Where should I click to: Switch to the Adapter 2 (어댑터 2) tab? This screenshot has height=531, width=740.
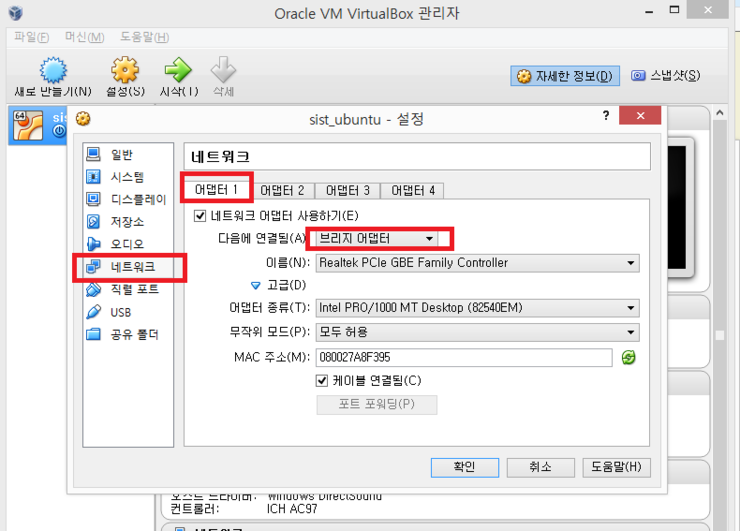pyautogui.click(x=282, y=190)
